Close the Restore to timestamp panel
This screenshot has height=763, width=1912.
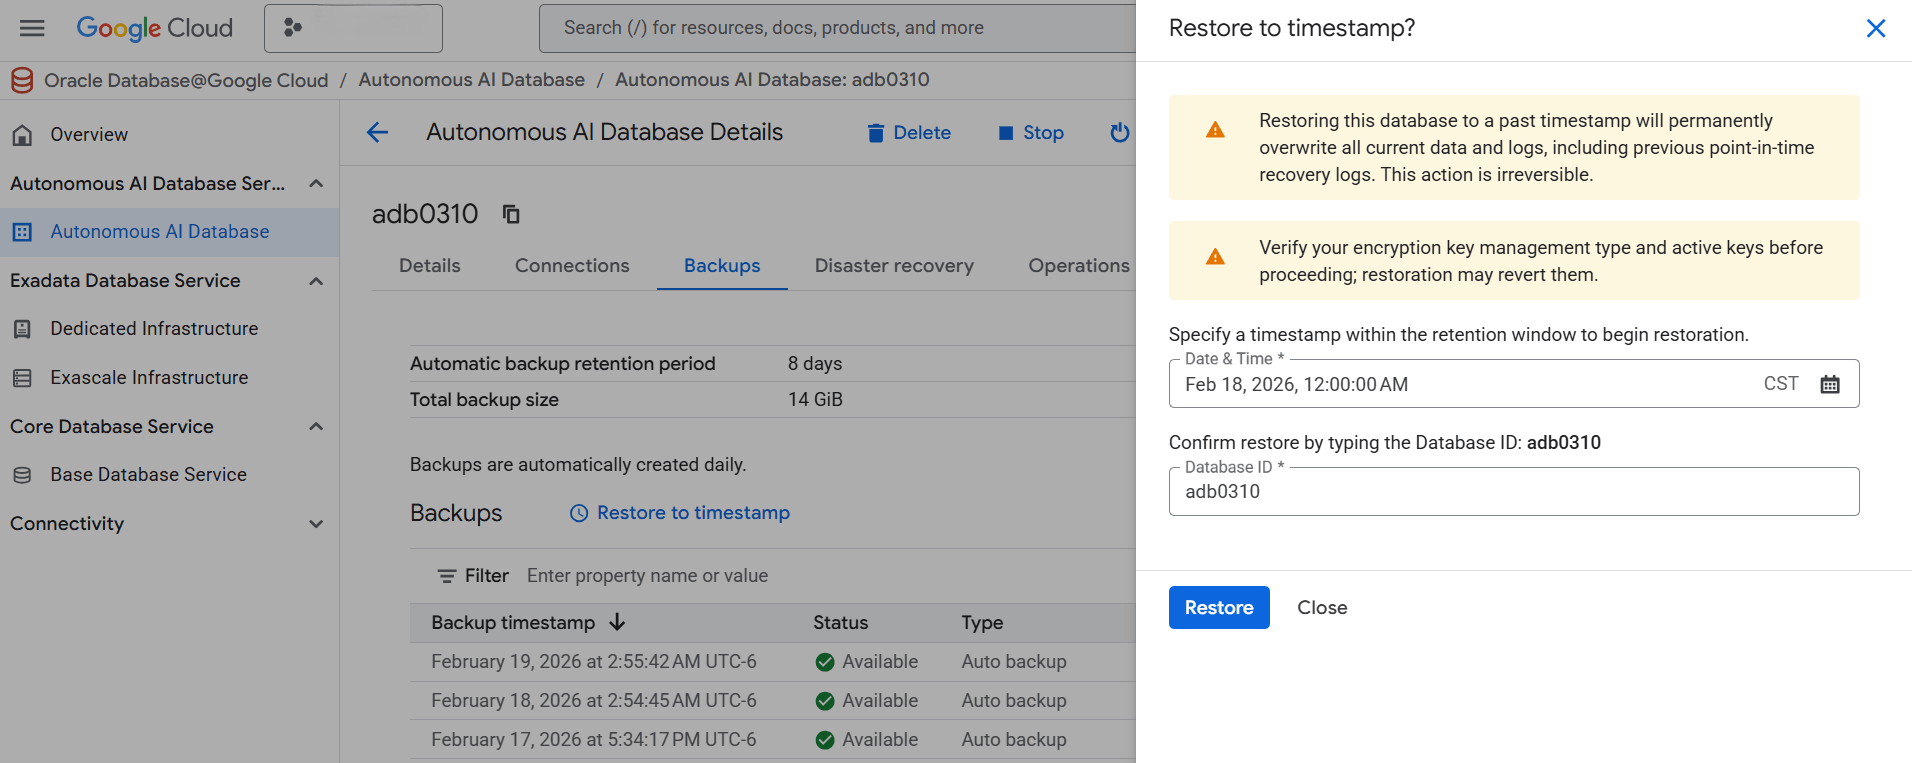coord(1875,28)
